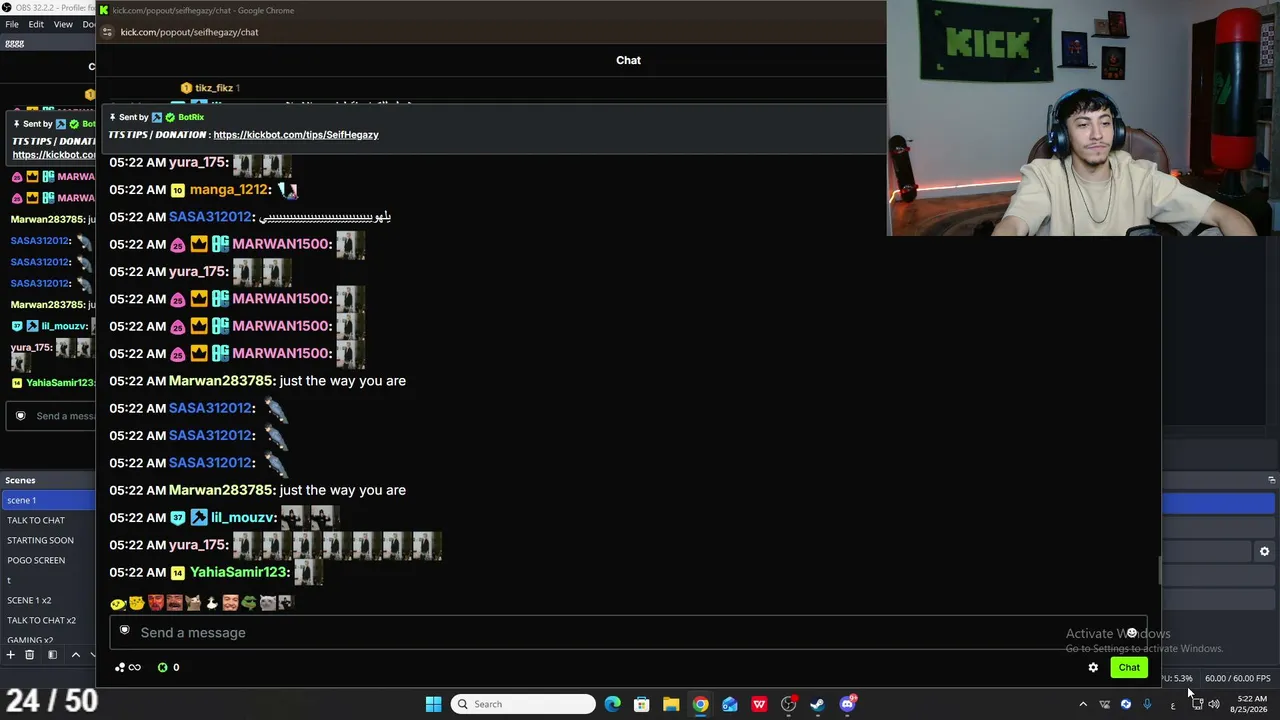1280x720 pixels.
Task: Open the Windows Start menu
Action: (433, 704)
